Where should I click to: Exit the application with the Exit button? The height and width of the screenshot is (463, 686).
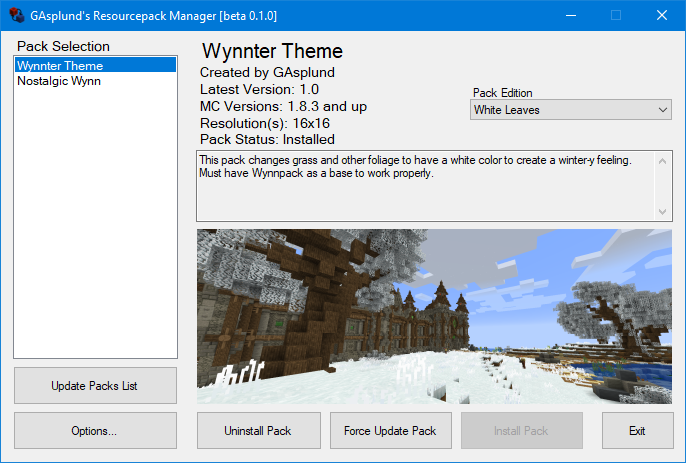637,431
